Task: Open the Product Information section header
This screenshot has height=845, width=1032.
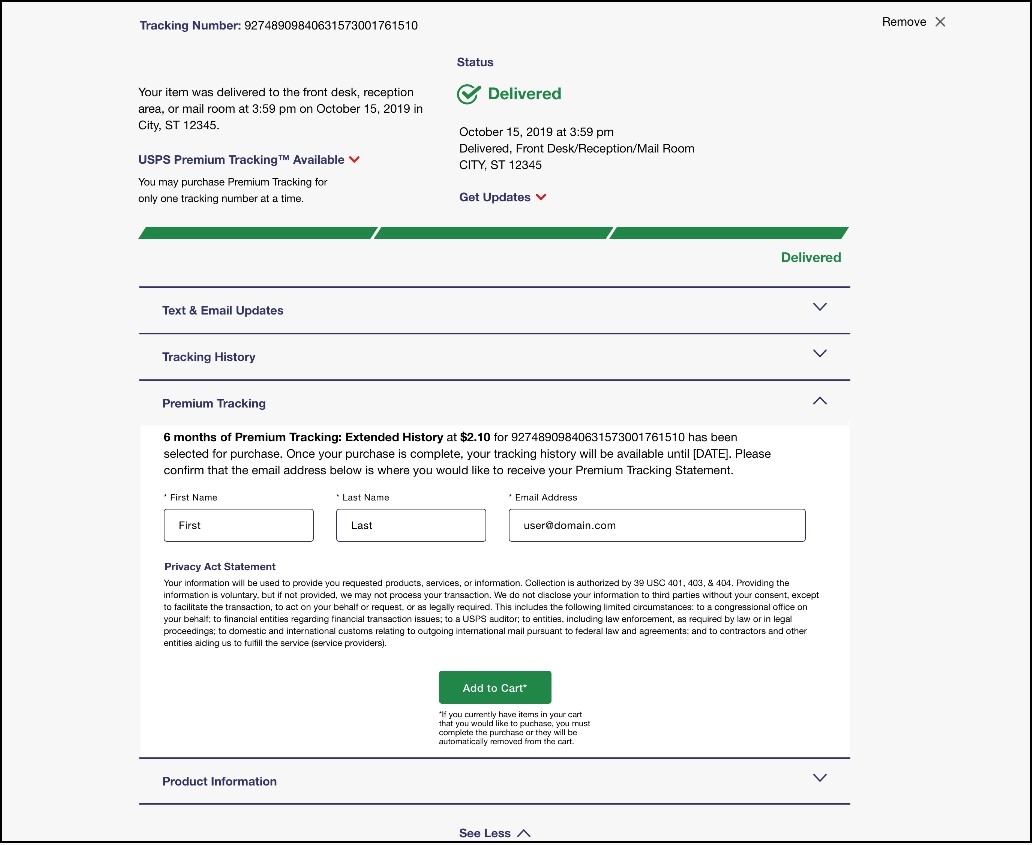Action: [494, 781]
